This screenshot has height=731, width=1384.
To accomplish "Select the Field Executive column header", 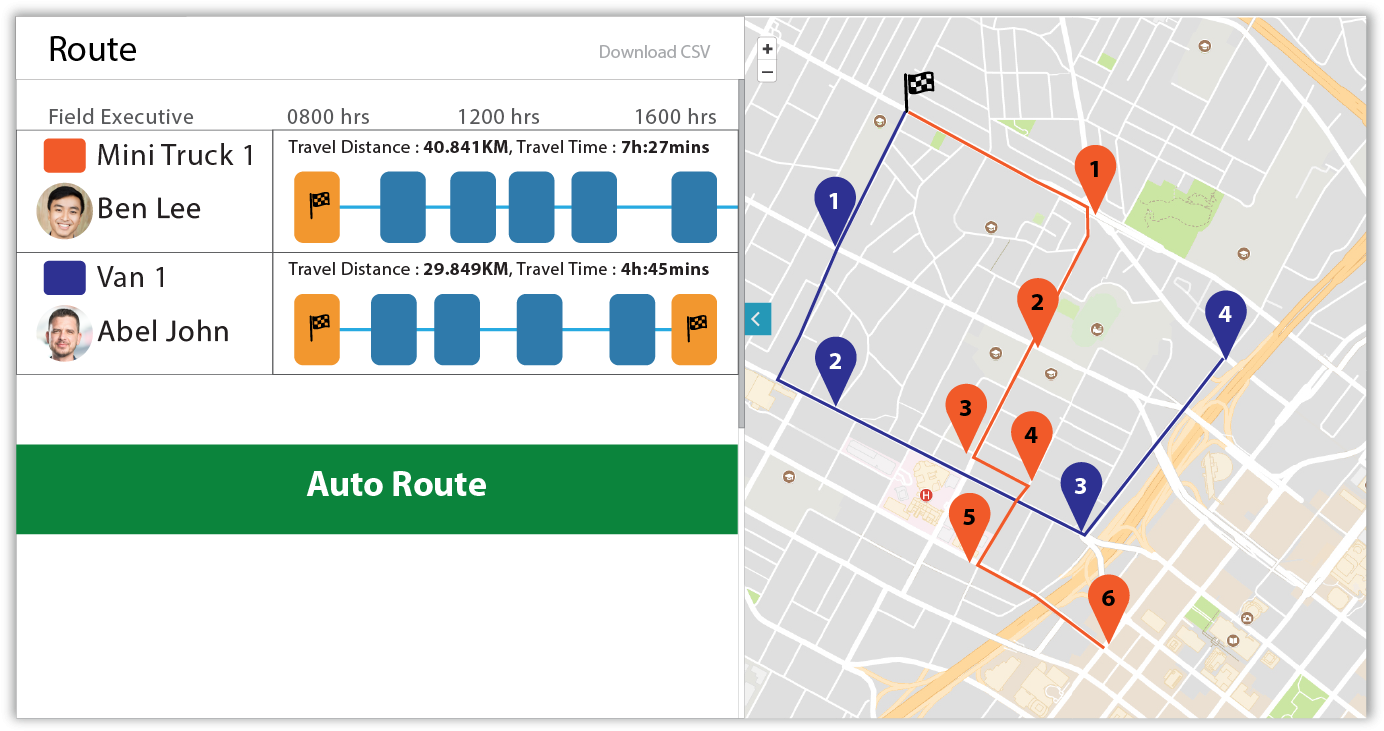I will [120, 116].
